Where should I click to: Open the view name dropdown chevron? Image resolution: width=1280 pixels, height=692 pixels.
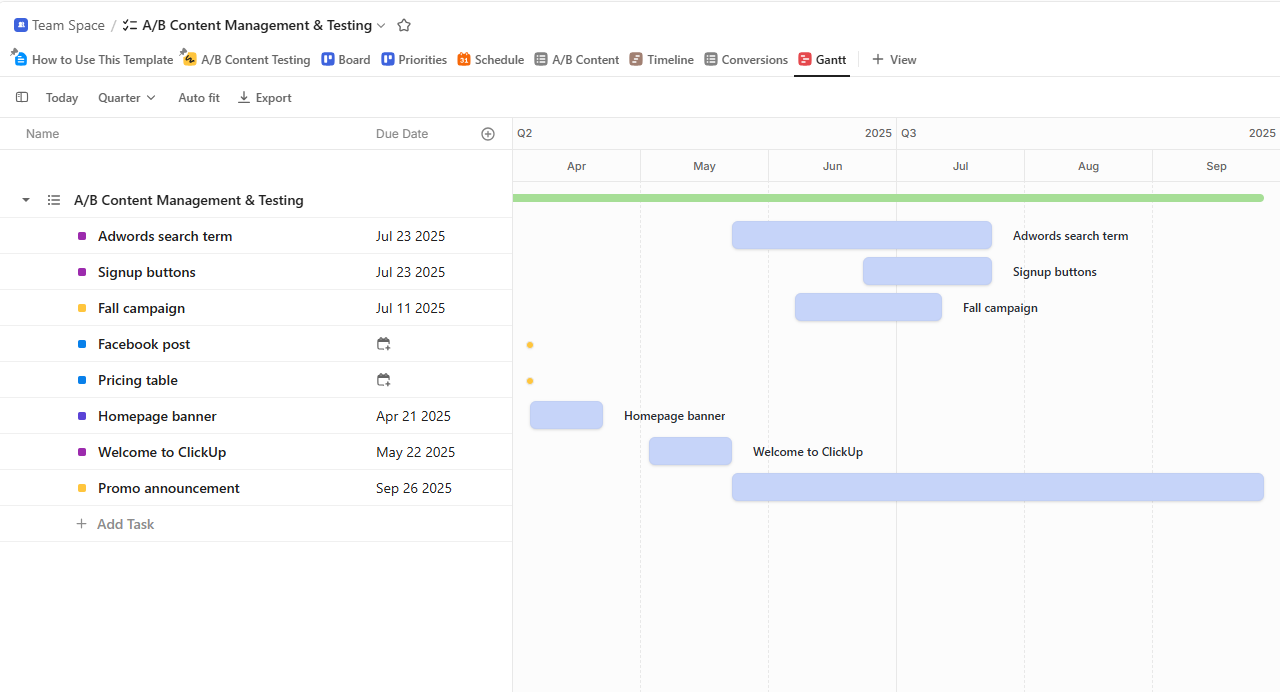click(380, 25)
